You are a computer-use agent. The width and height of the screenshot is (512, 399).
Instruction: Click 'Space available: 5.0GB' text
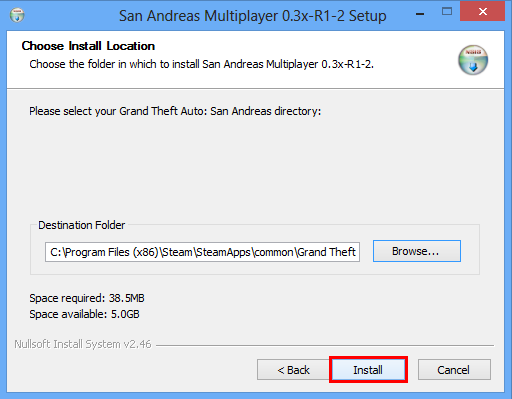coord(84,314)
